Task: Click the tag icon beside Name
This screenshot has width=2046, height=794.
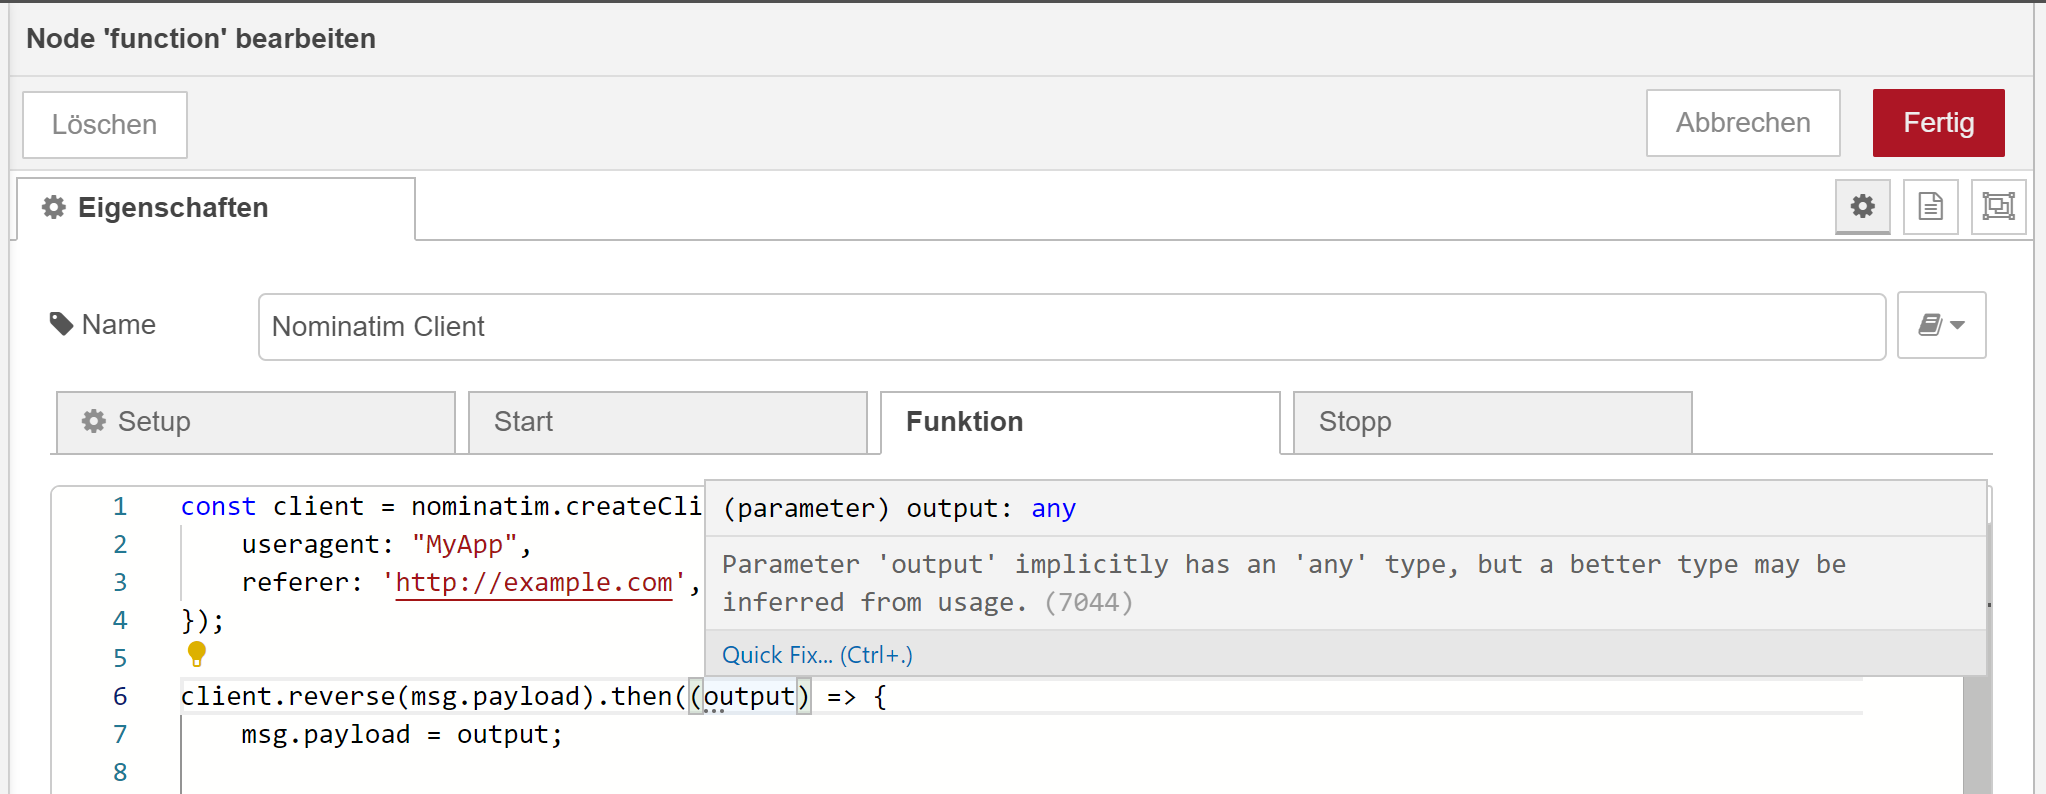Action: (62, 324)
